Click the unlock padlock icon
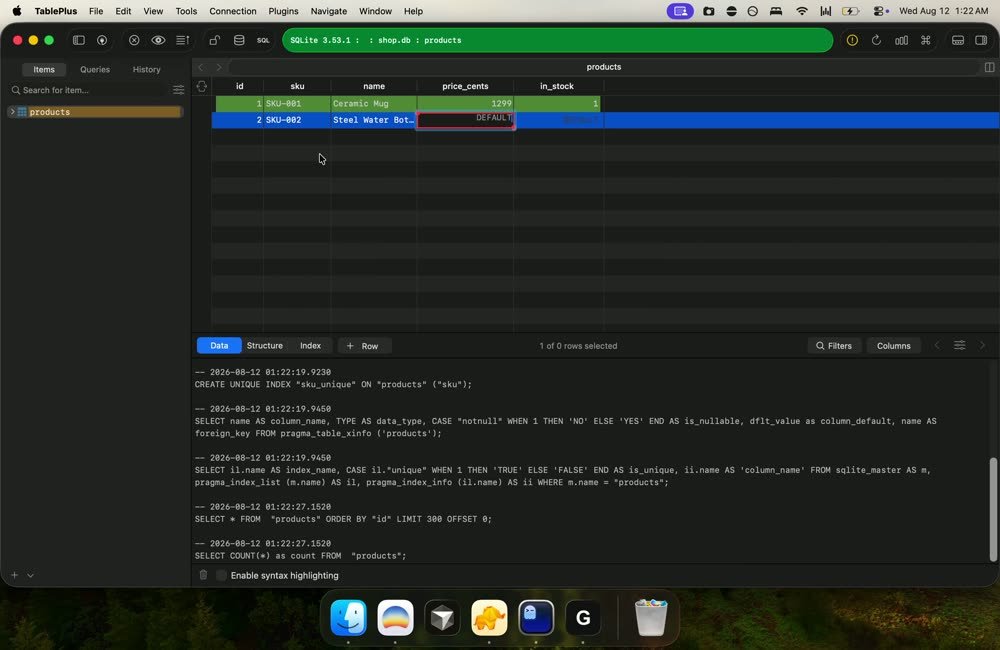Screen dimensions: 1000x650 [x=215, y=40]
